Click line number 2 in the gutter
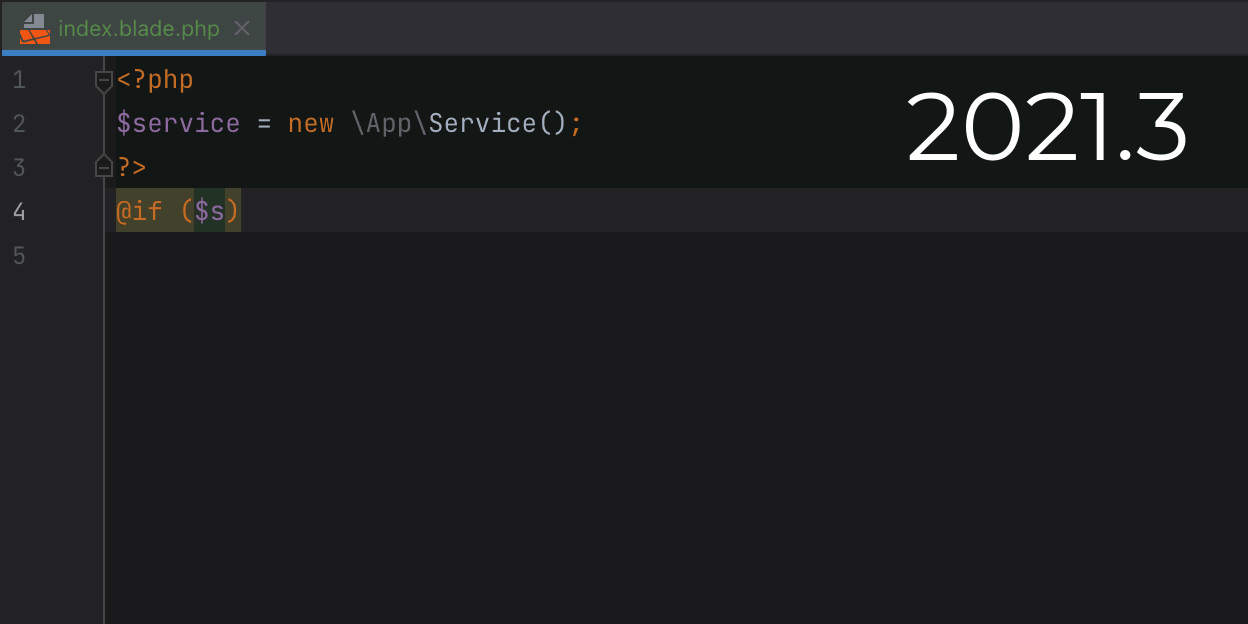 18,123
